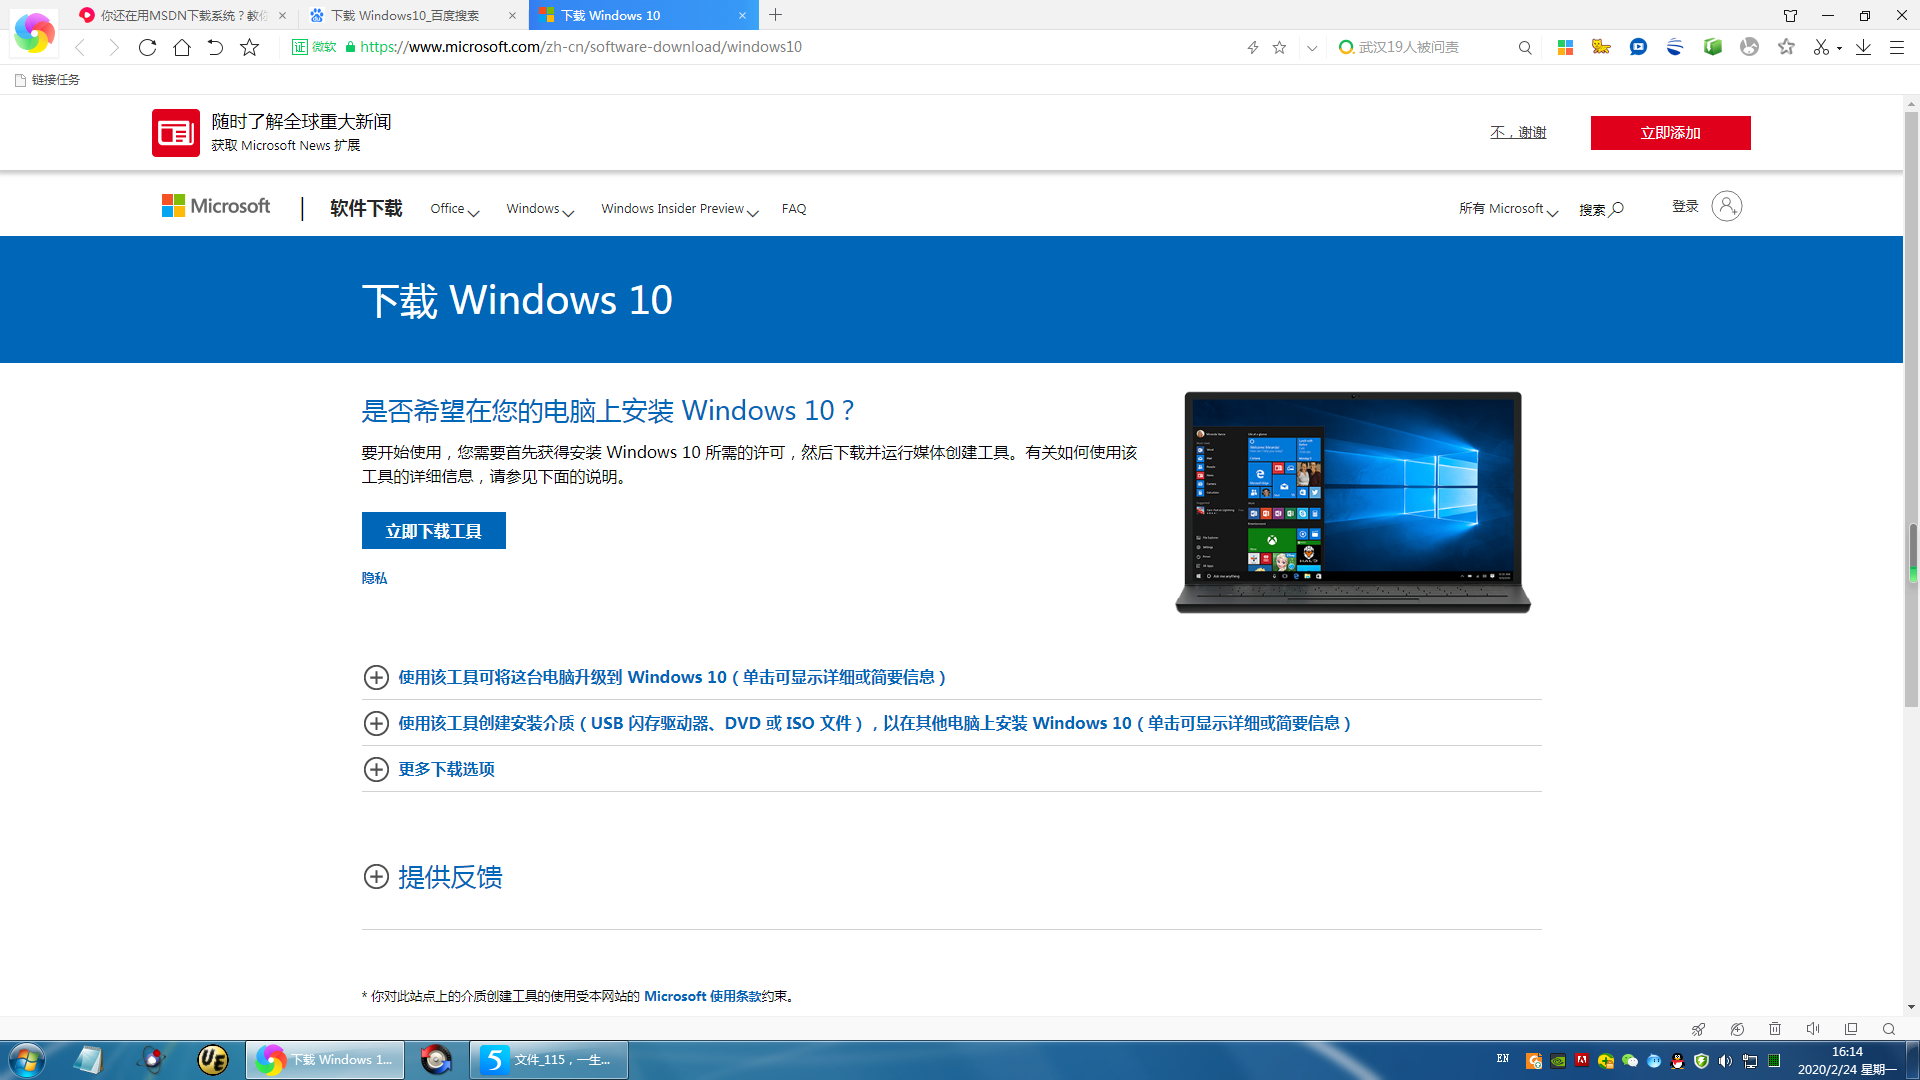This screenshot has height=1080, width=1920.
Task: Switch to the MSDN download tab
Action: (183, 15)
